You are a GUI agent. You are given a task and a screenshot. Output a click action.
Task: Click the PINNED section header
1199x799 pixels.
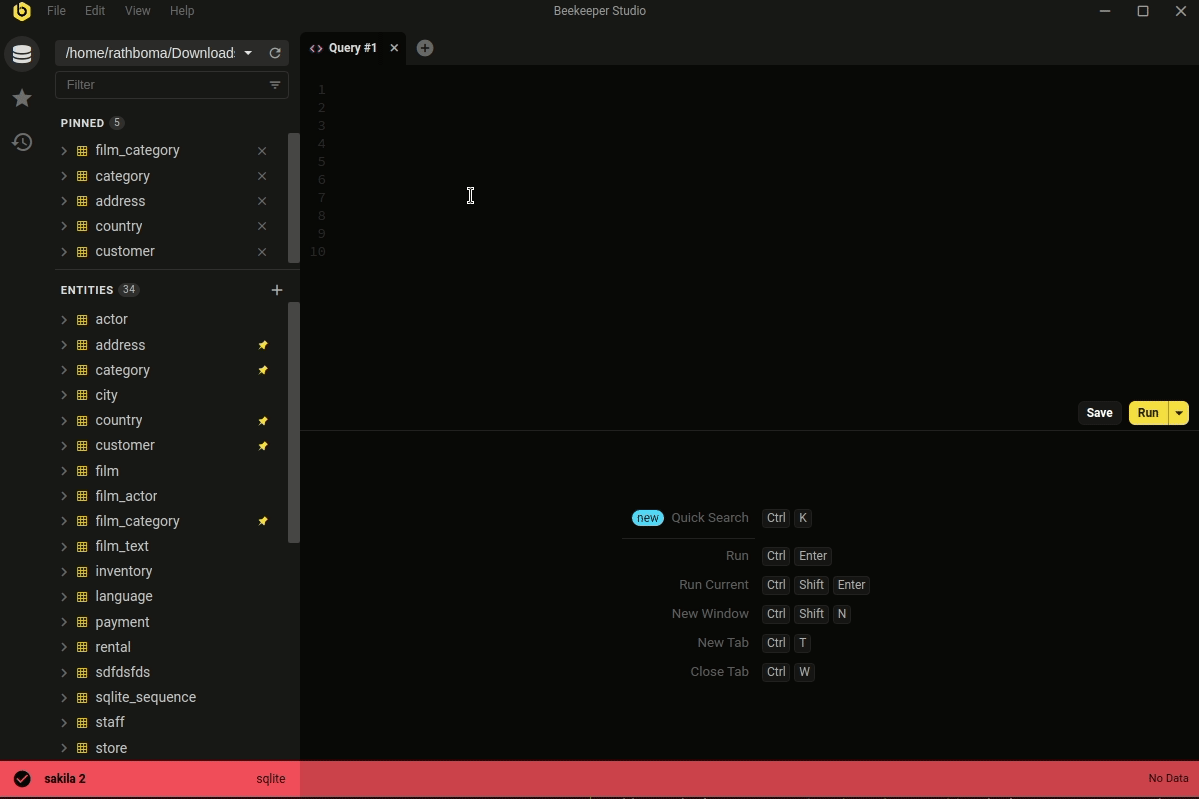(x=83, y=123)
